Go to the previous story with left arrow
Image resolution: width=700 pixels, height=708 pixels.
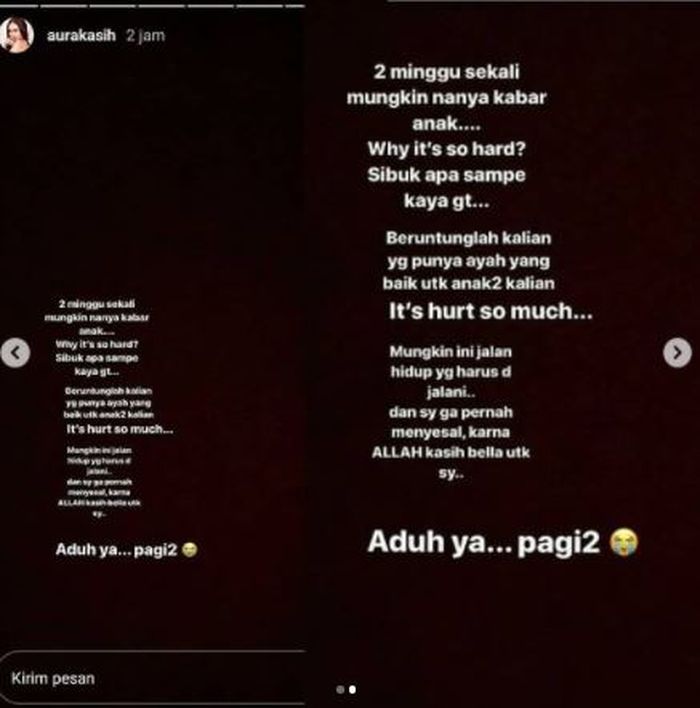coord(15,353)
